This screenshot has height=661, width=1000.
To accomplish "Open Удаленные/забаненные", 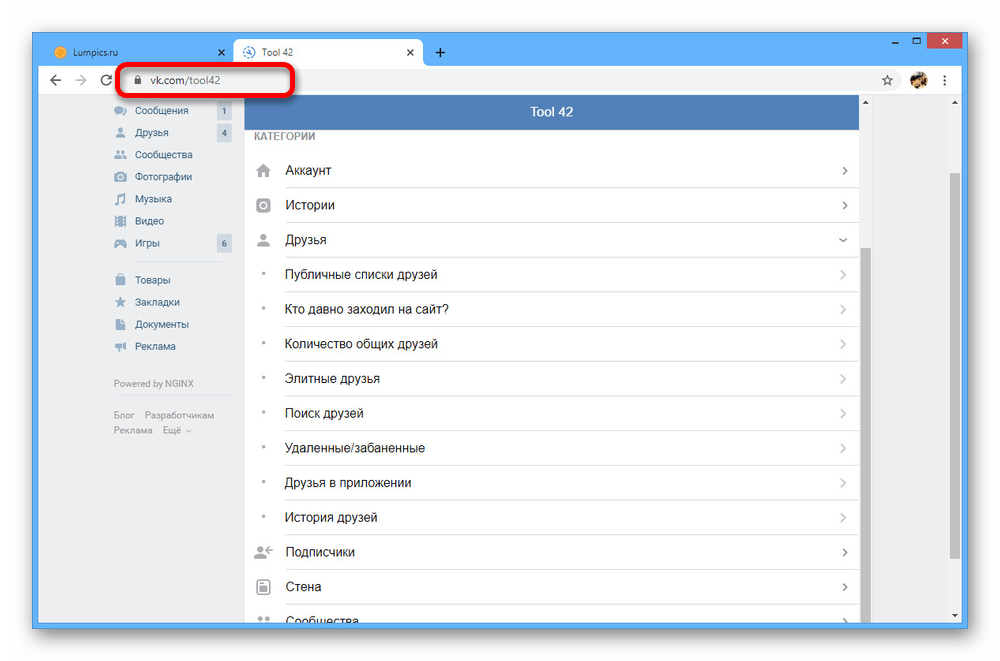I will pos(552,449).
